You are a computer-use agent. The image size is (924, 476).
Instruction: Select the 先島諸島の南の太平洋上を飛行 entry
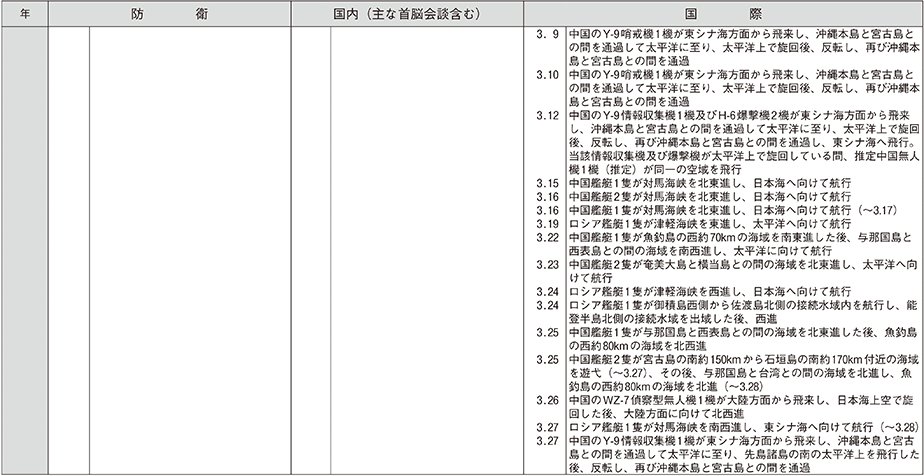pyautogui.click(x=744, y=455)
